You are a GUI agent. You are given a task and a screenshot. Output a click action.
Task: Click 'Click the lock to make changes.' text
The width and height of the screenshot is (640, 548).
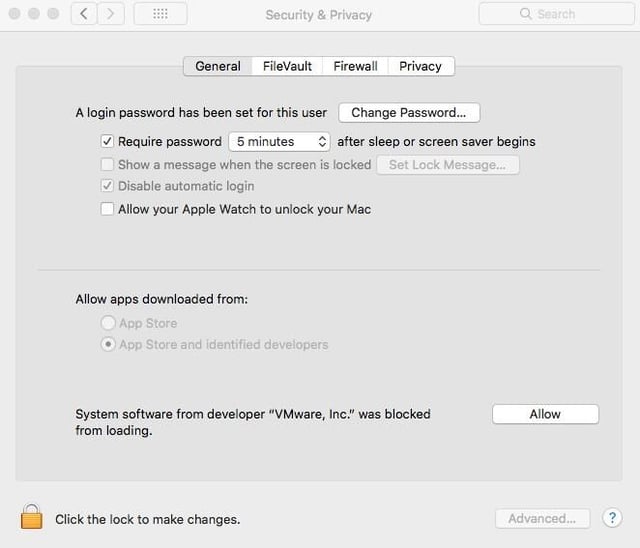click(148, 519)
